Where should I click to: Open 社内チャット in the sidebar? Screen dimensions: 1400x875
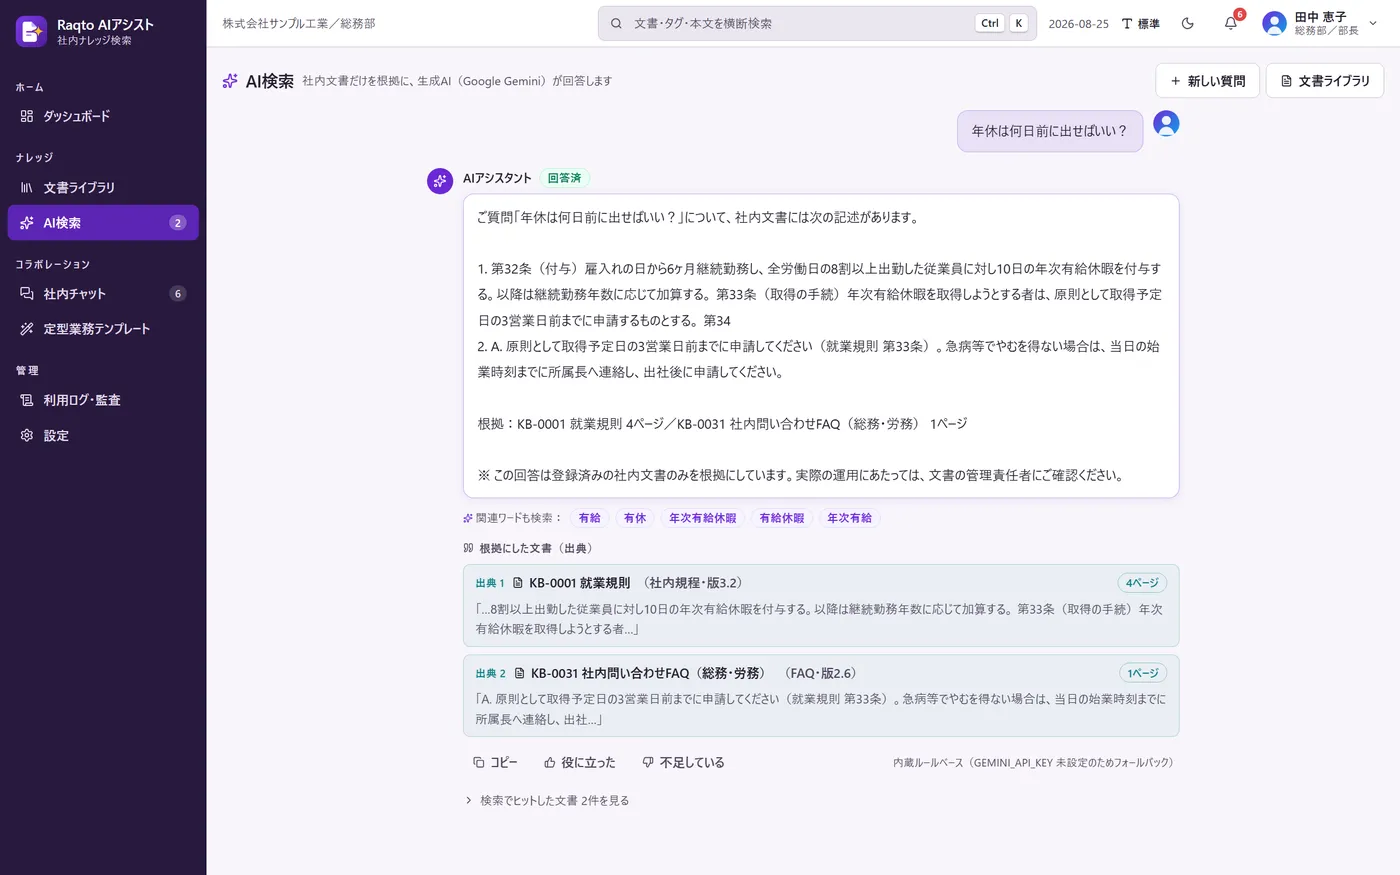click(x=103, y=294)
